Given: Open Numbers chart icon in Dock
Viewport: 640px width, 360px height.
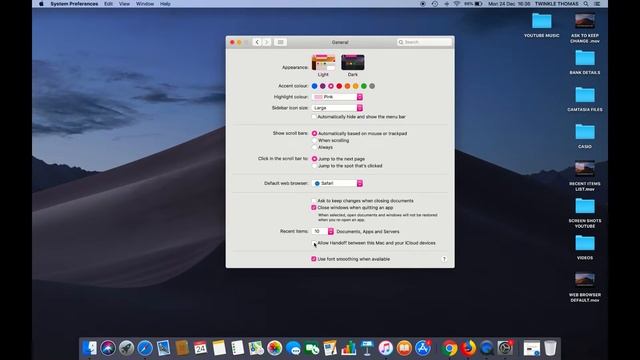Looking at the screenshot, I should click(x=349, y=348).
